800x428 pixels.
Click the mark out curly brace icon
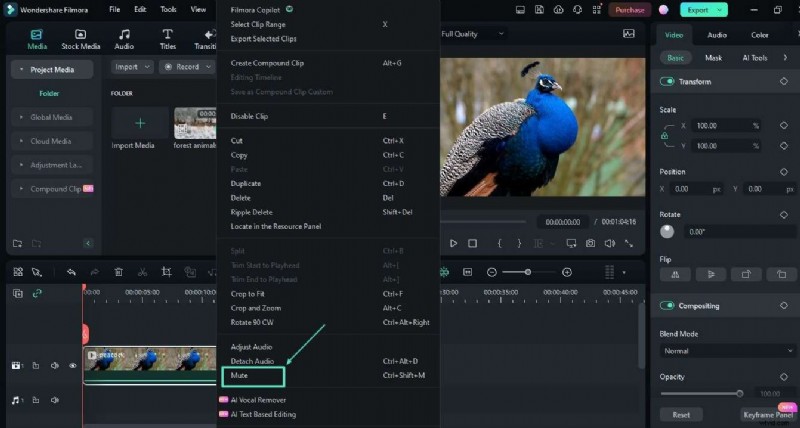pos(519,243)
